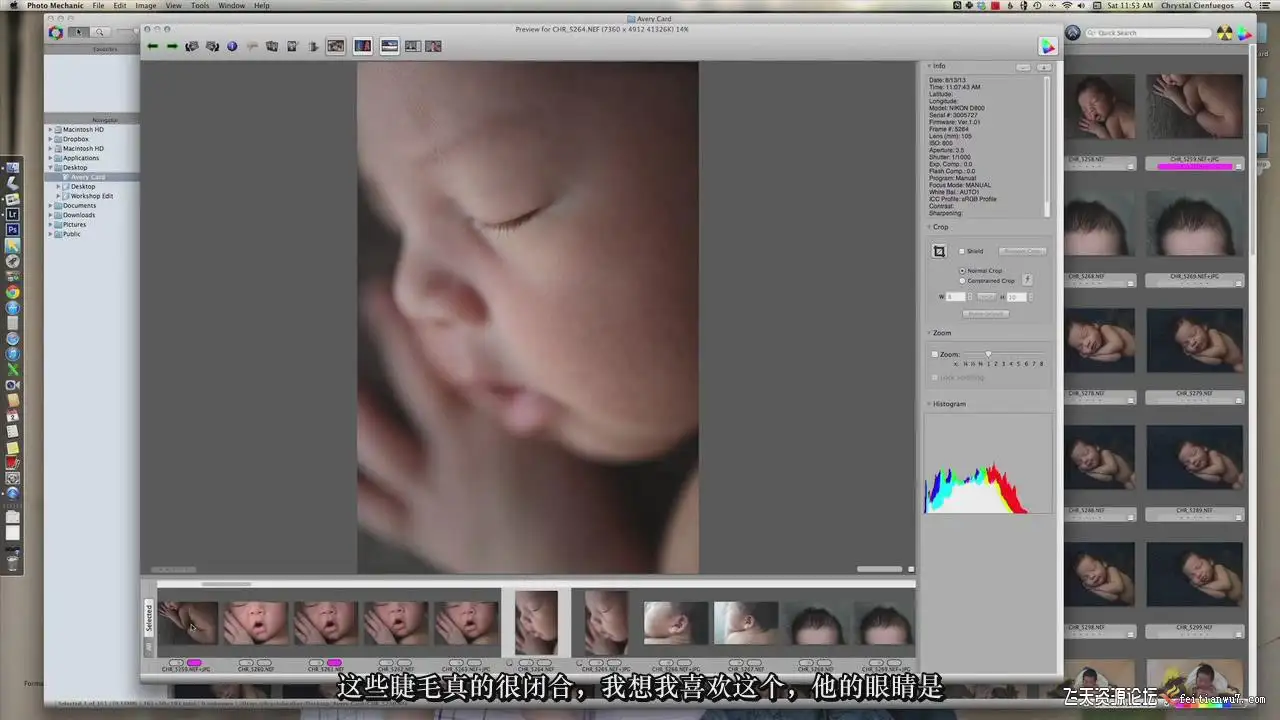Screen dimensions: 1280x720
Task: Switch to single image view mode
Action: tap(336, 46)
